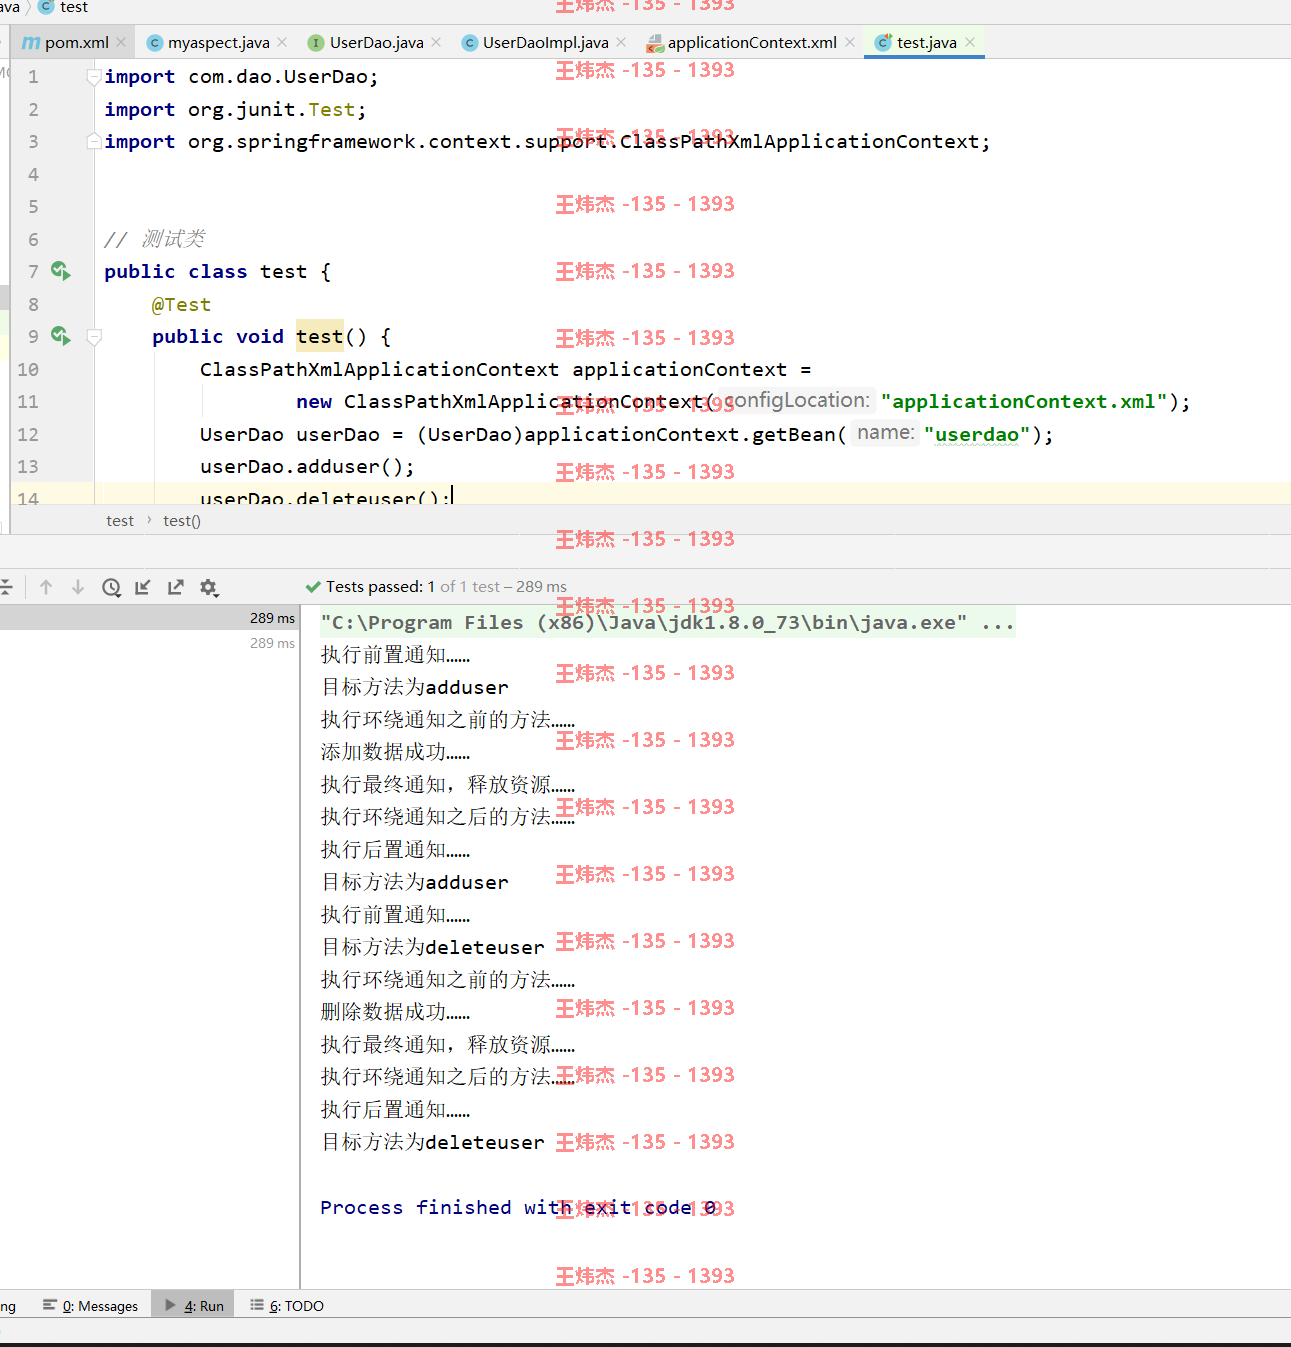The height and width of the screenshot is (1347, 1291).
Task: Click the run gutter icon beside class test
Action: click(x=61, y=271)
